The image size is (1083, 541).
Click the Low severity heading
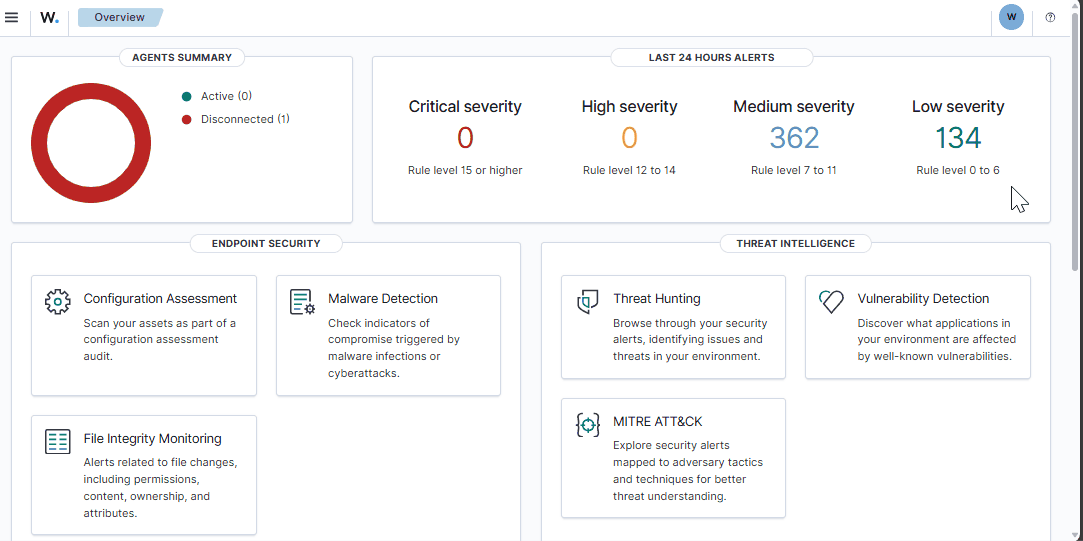click(958, 106)
